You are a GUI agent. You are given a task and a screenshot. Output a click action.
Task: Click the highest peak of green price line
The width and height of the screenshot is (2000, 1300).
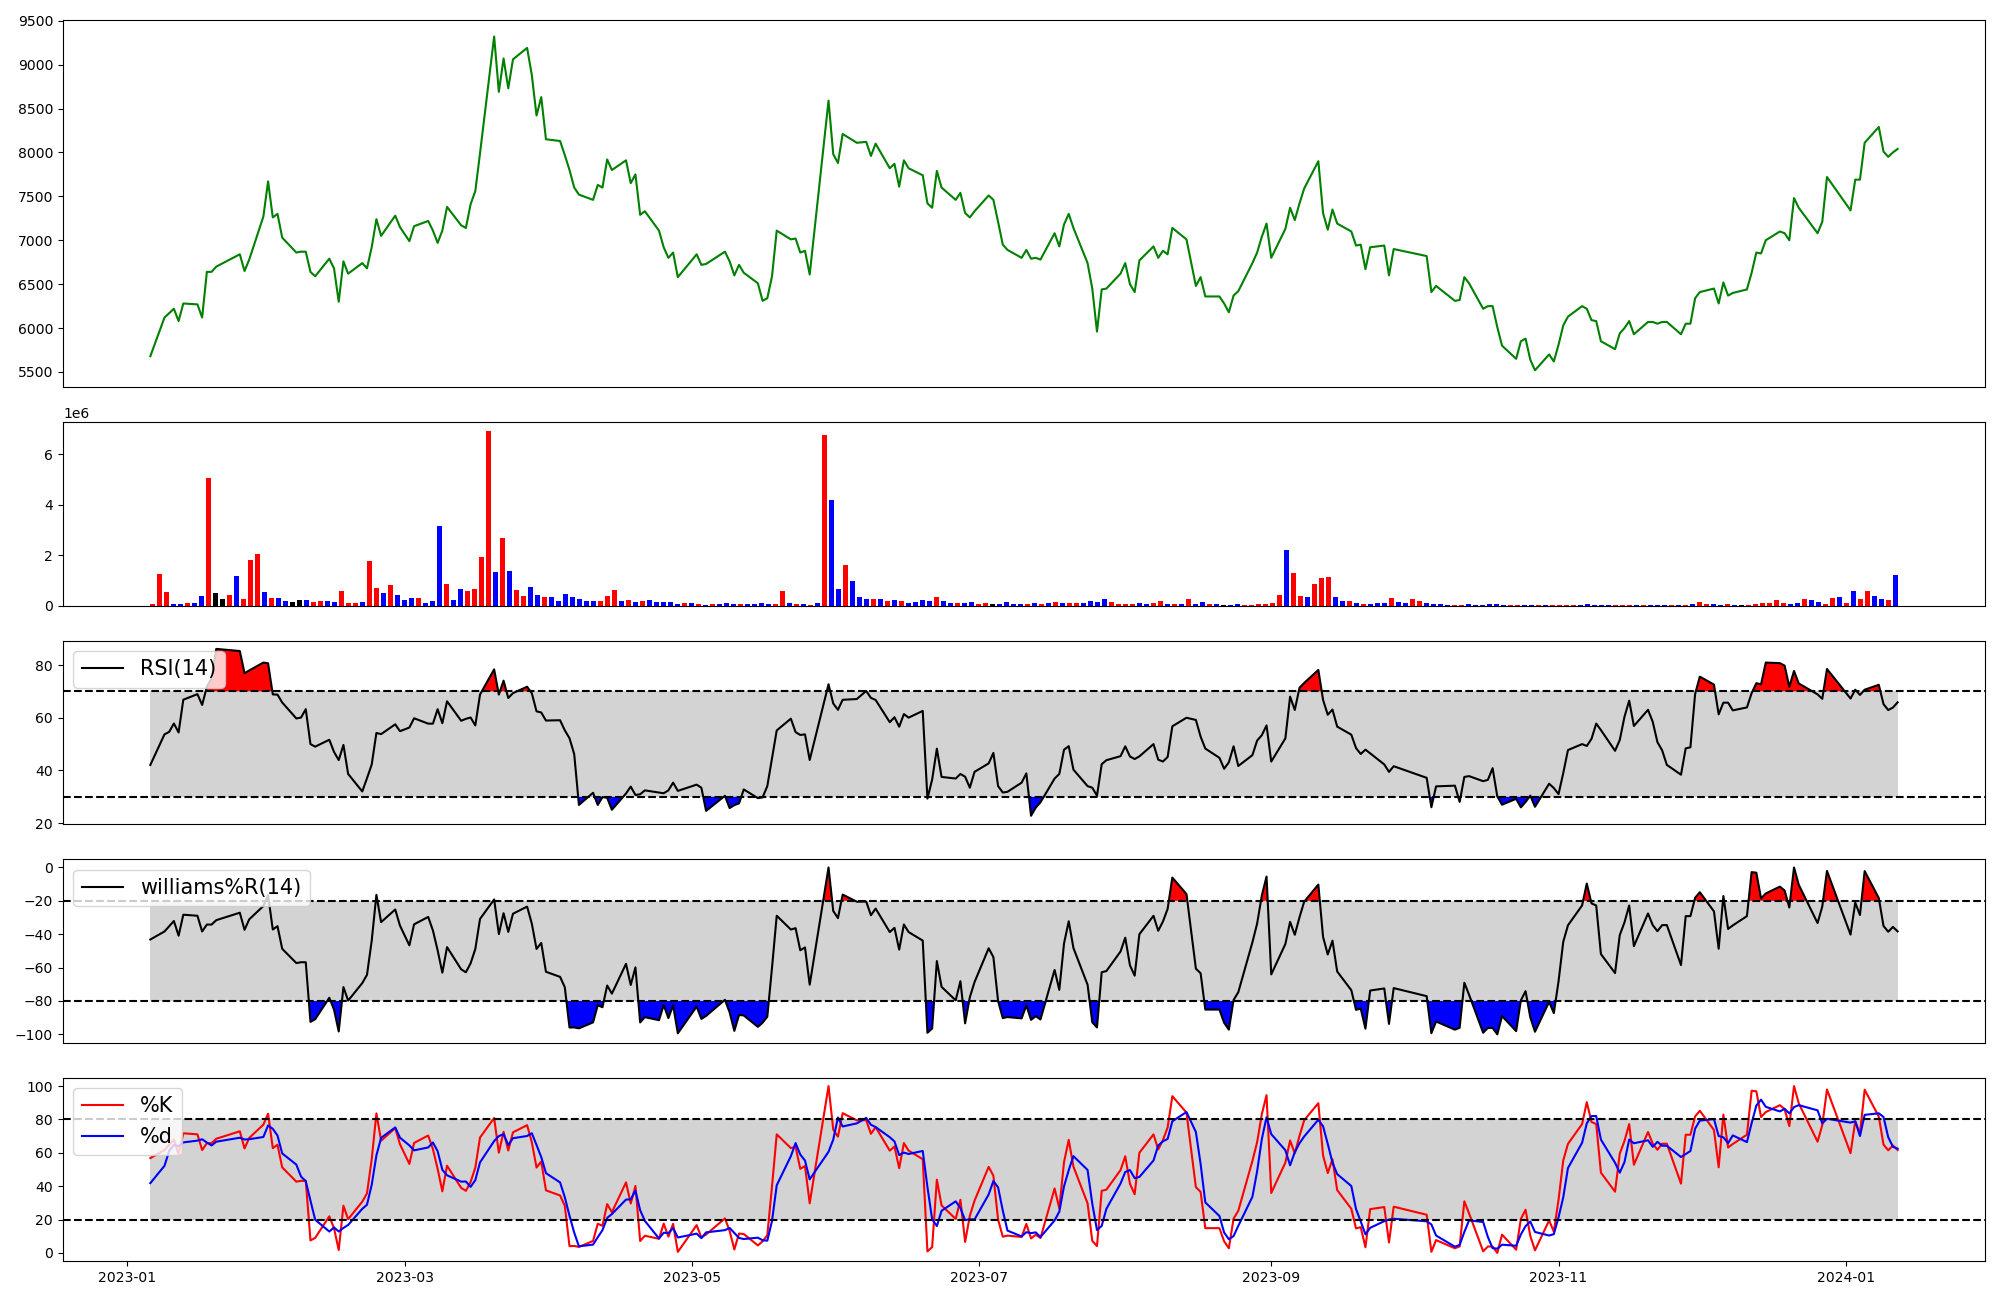[494, 38]
